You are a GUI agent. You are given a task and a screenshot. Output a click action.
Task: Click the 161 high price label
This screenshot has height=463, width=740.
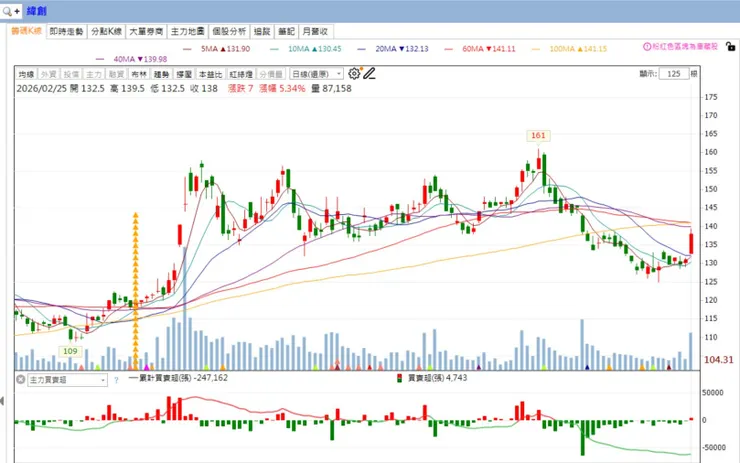tap(538, 135)
